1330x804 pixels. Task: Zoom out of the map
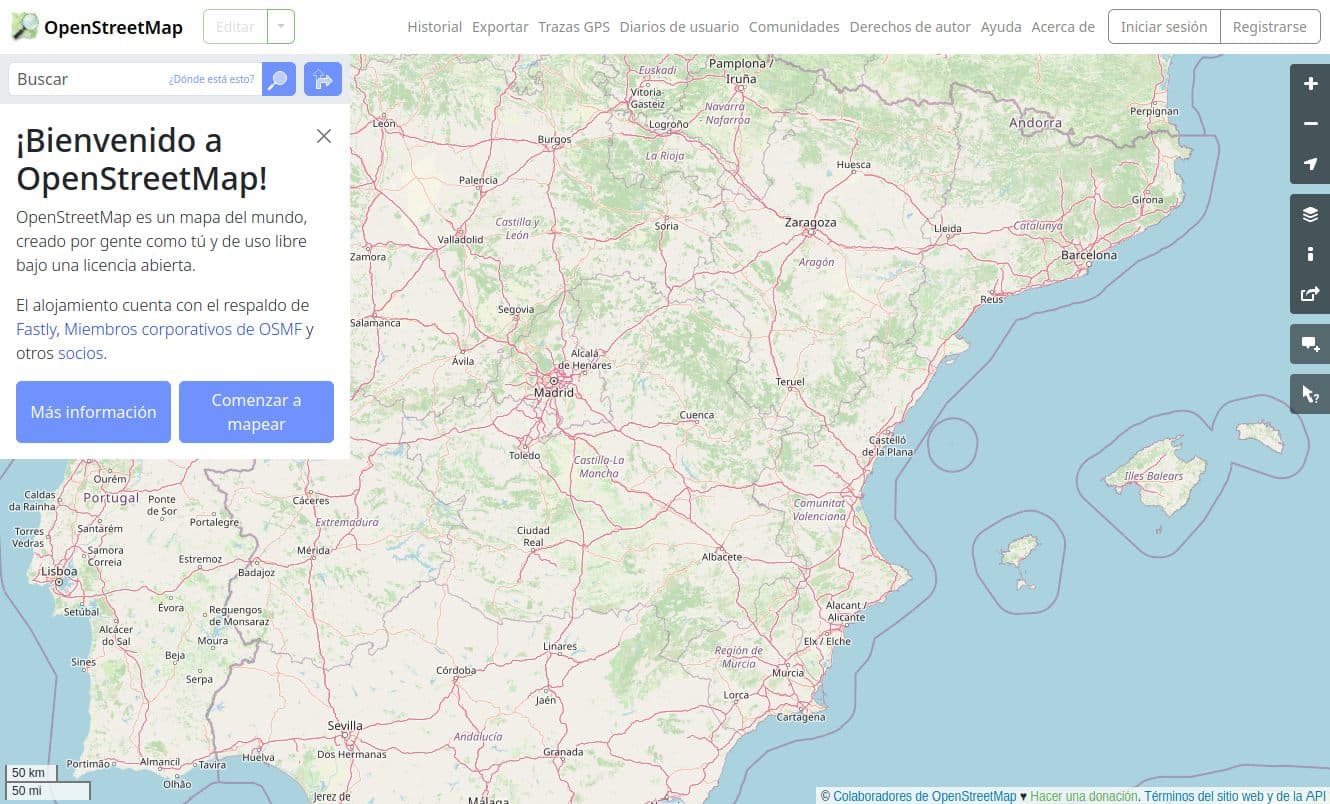click(x=1310, y=124)
